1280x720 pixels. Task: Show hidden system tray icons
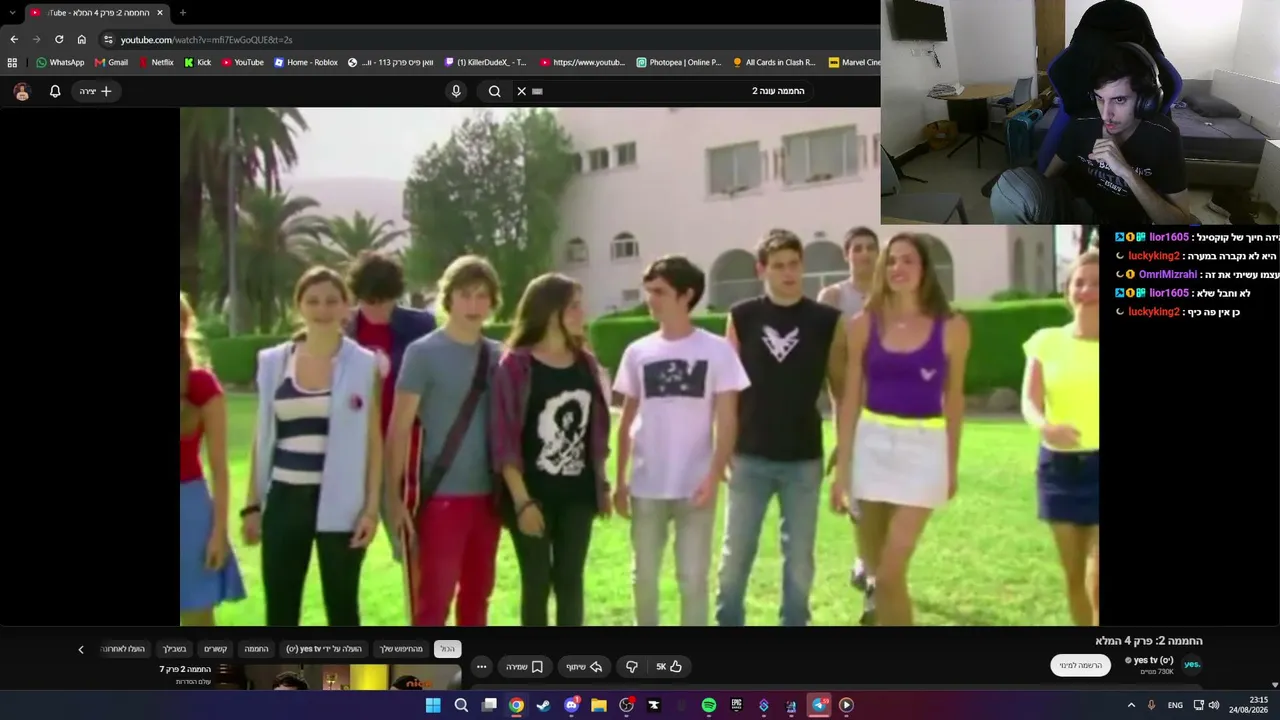tap(1131, 705)
